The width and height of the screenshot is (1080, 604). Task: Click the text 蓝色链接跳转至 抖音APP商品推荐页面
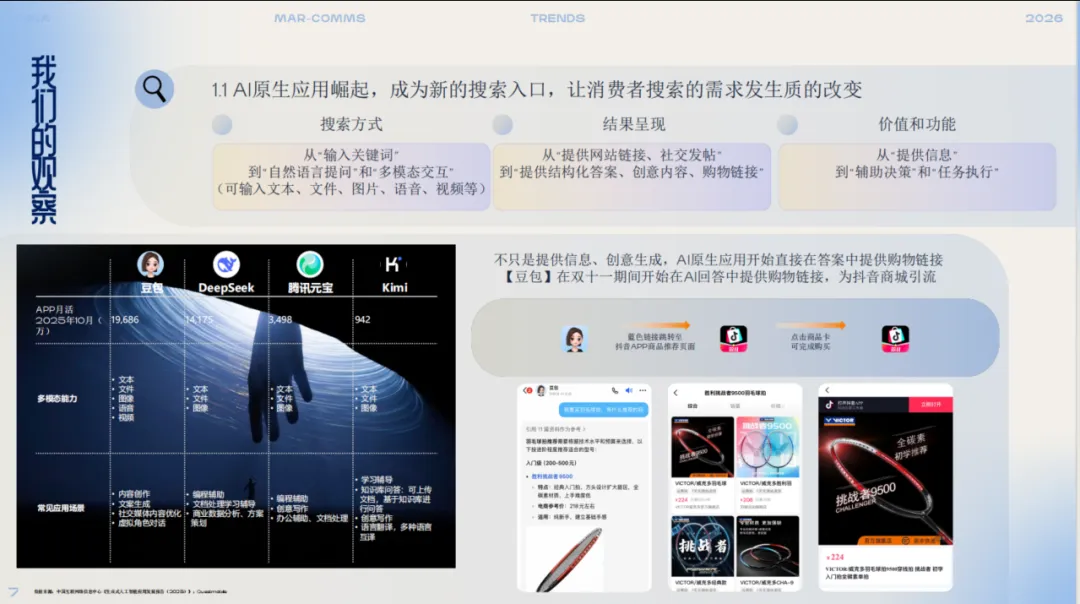tap(654, 342)
